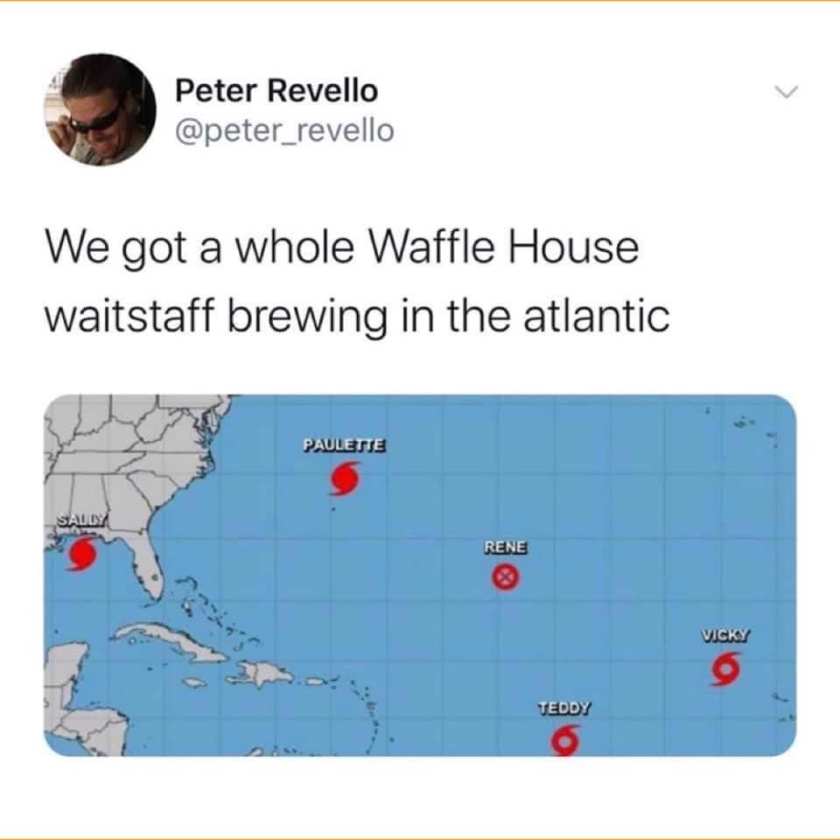Click the Yucatan peninsula on the map
The width and height of the screenshot is (840, 840).
click(x=65, y=672)
